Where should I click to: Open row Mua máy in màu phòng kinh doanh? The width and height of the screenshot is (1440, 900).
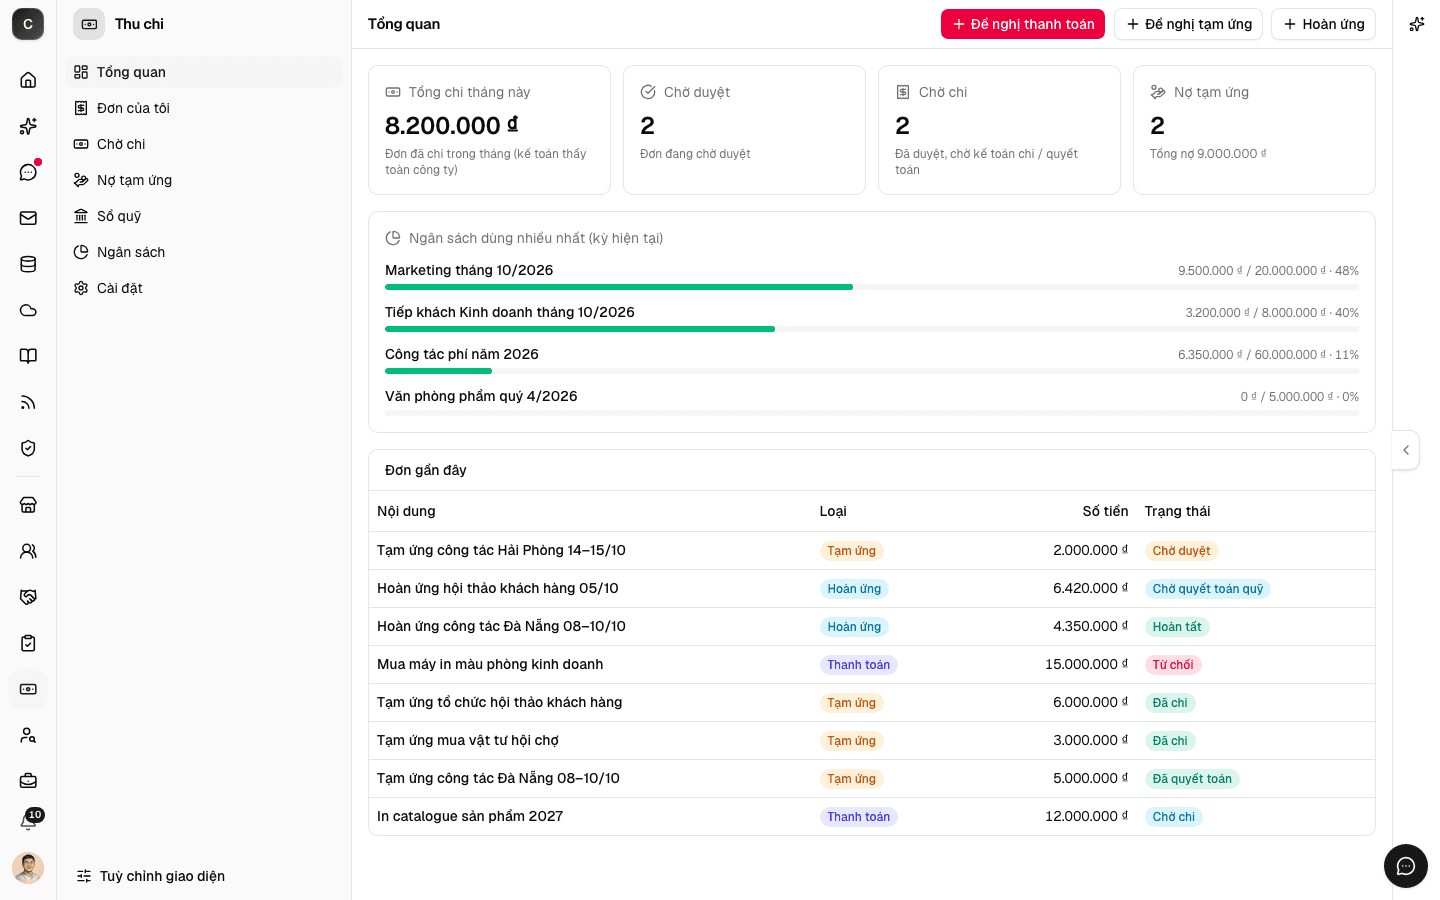click(x=872, y=665)
